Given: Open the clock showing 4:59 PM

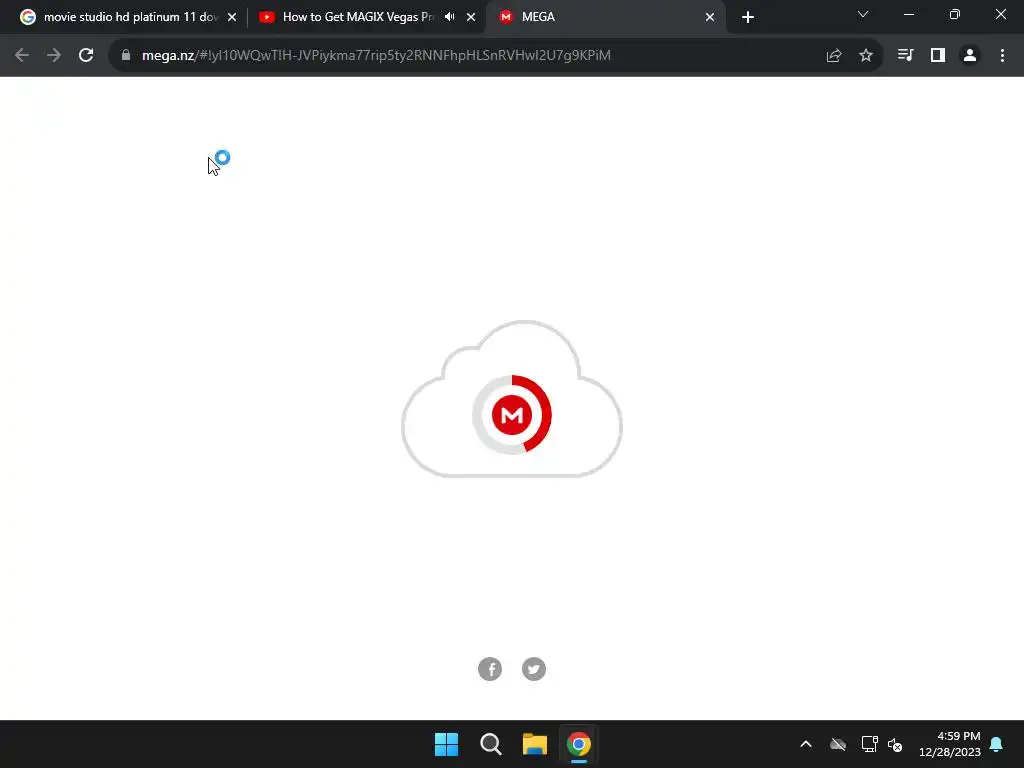Looking at the screenshot, I should 950,744.
